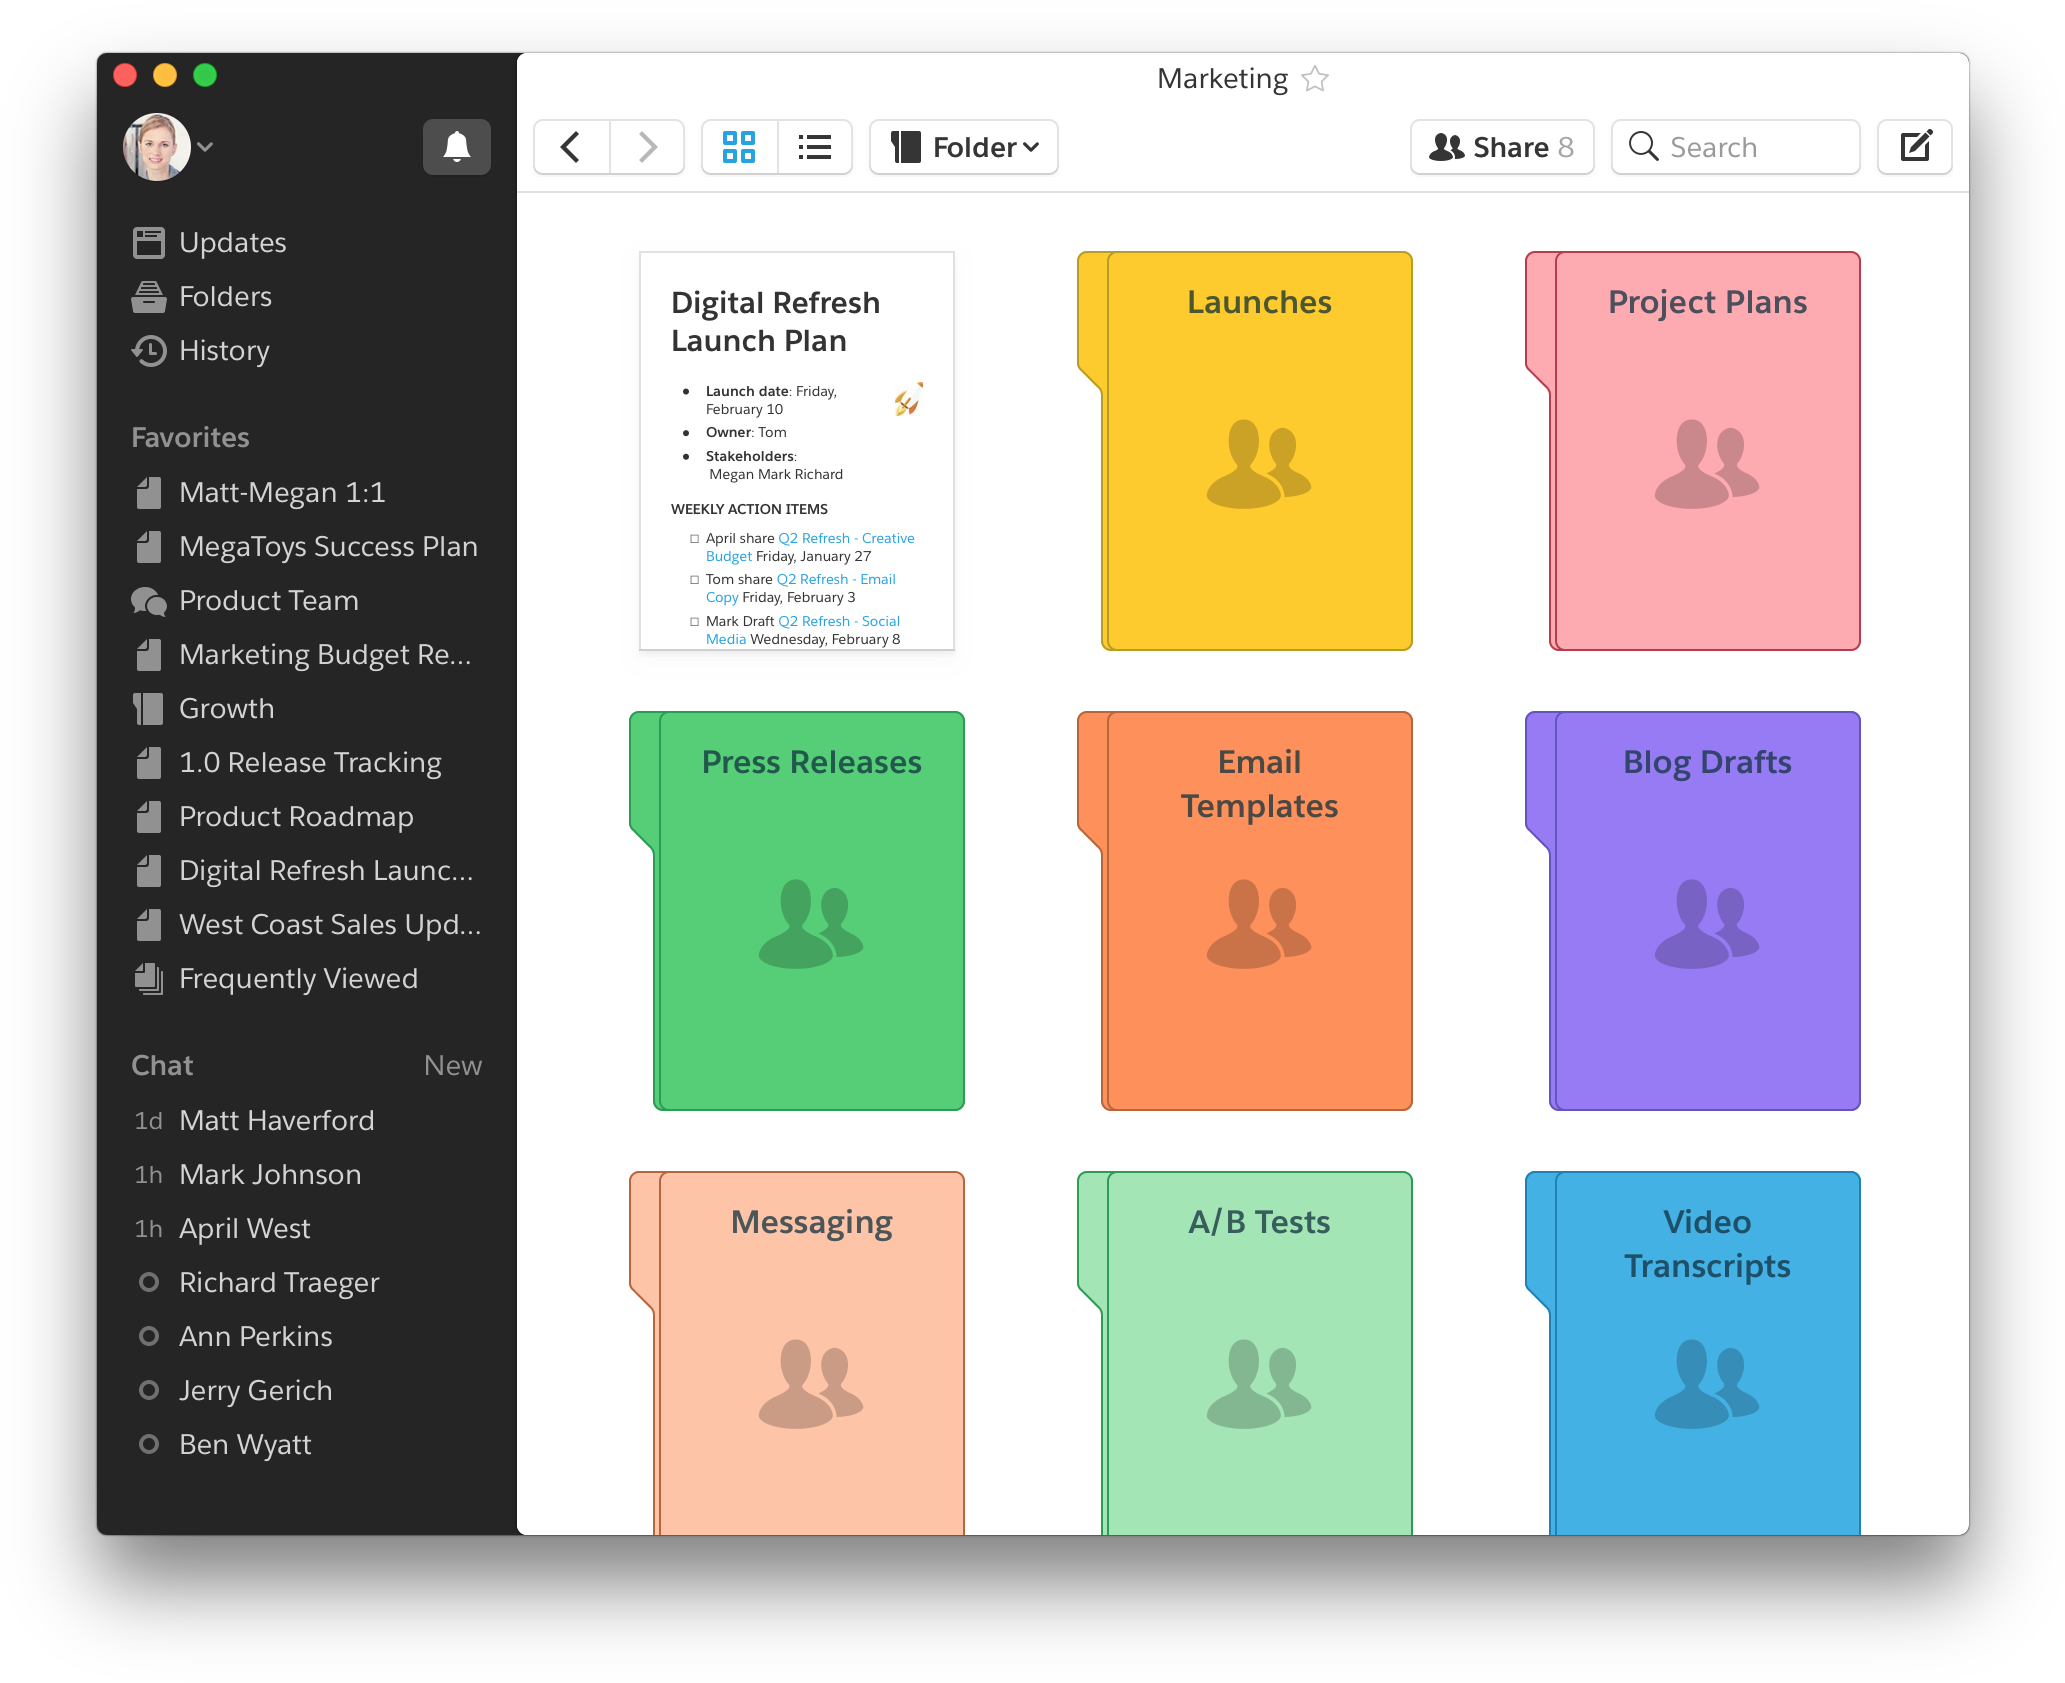The width and height of the screenshot is (2065, 1683).
Task: Switch to grid view
Action: click(x=739, y=147)
